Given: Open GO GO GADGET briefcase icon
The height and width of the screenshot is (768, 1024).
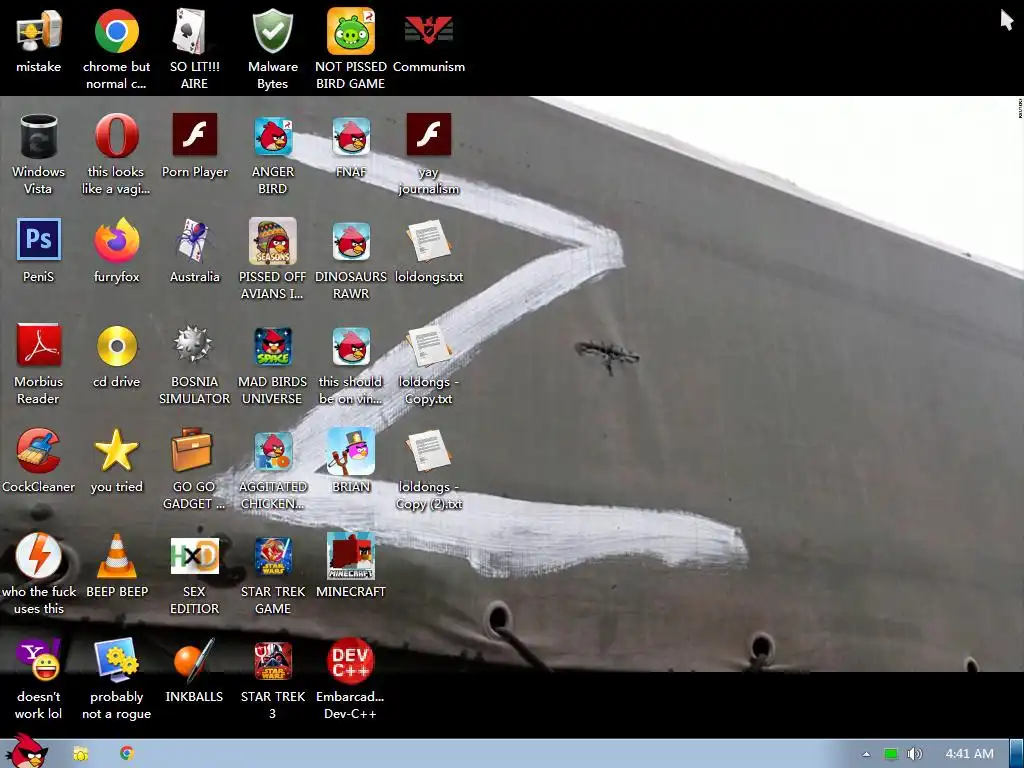Looking at the screenshot, I should coord(194,451).
